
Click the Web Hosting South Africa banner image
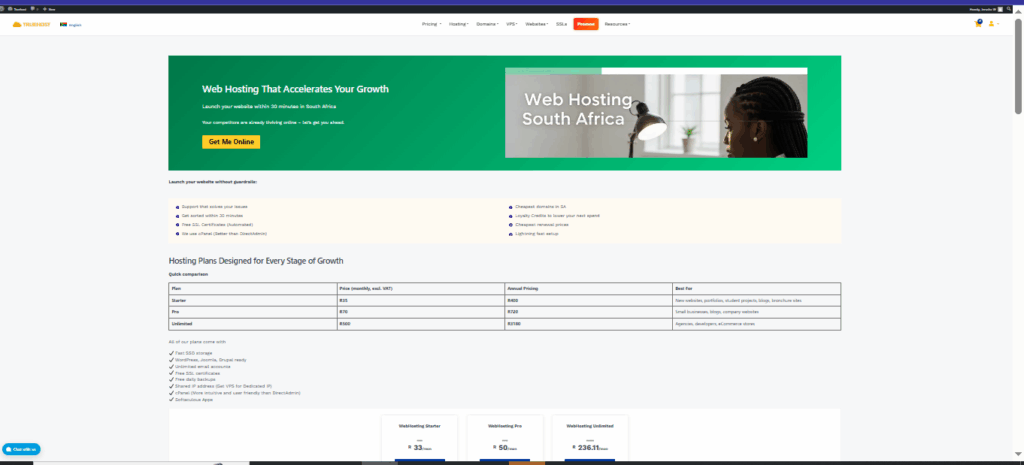tap(656, 113)
